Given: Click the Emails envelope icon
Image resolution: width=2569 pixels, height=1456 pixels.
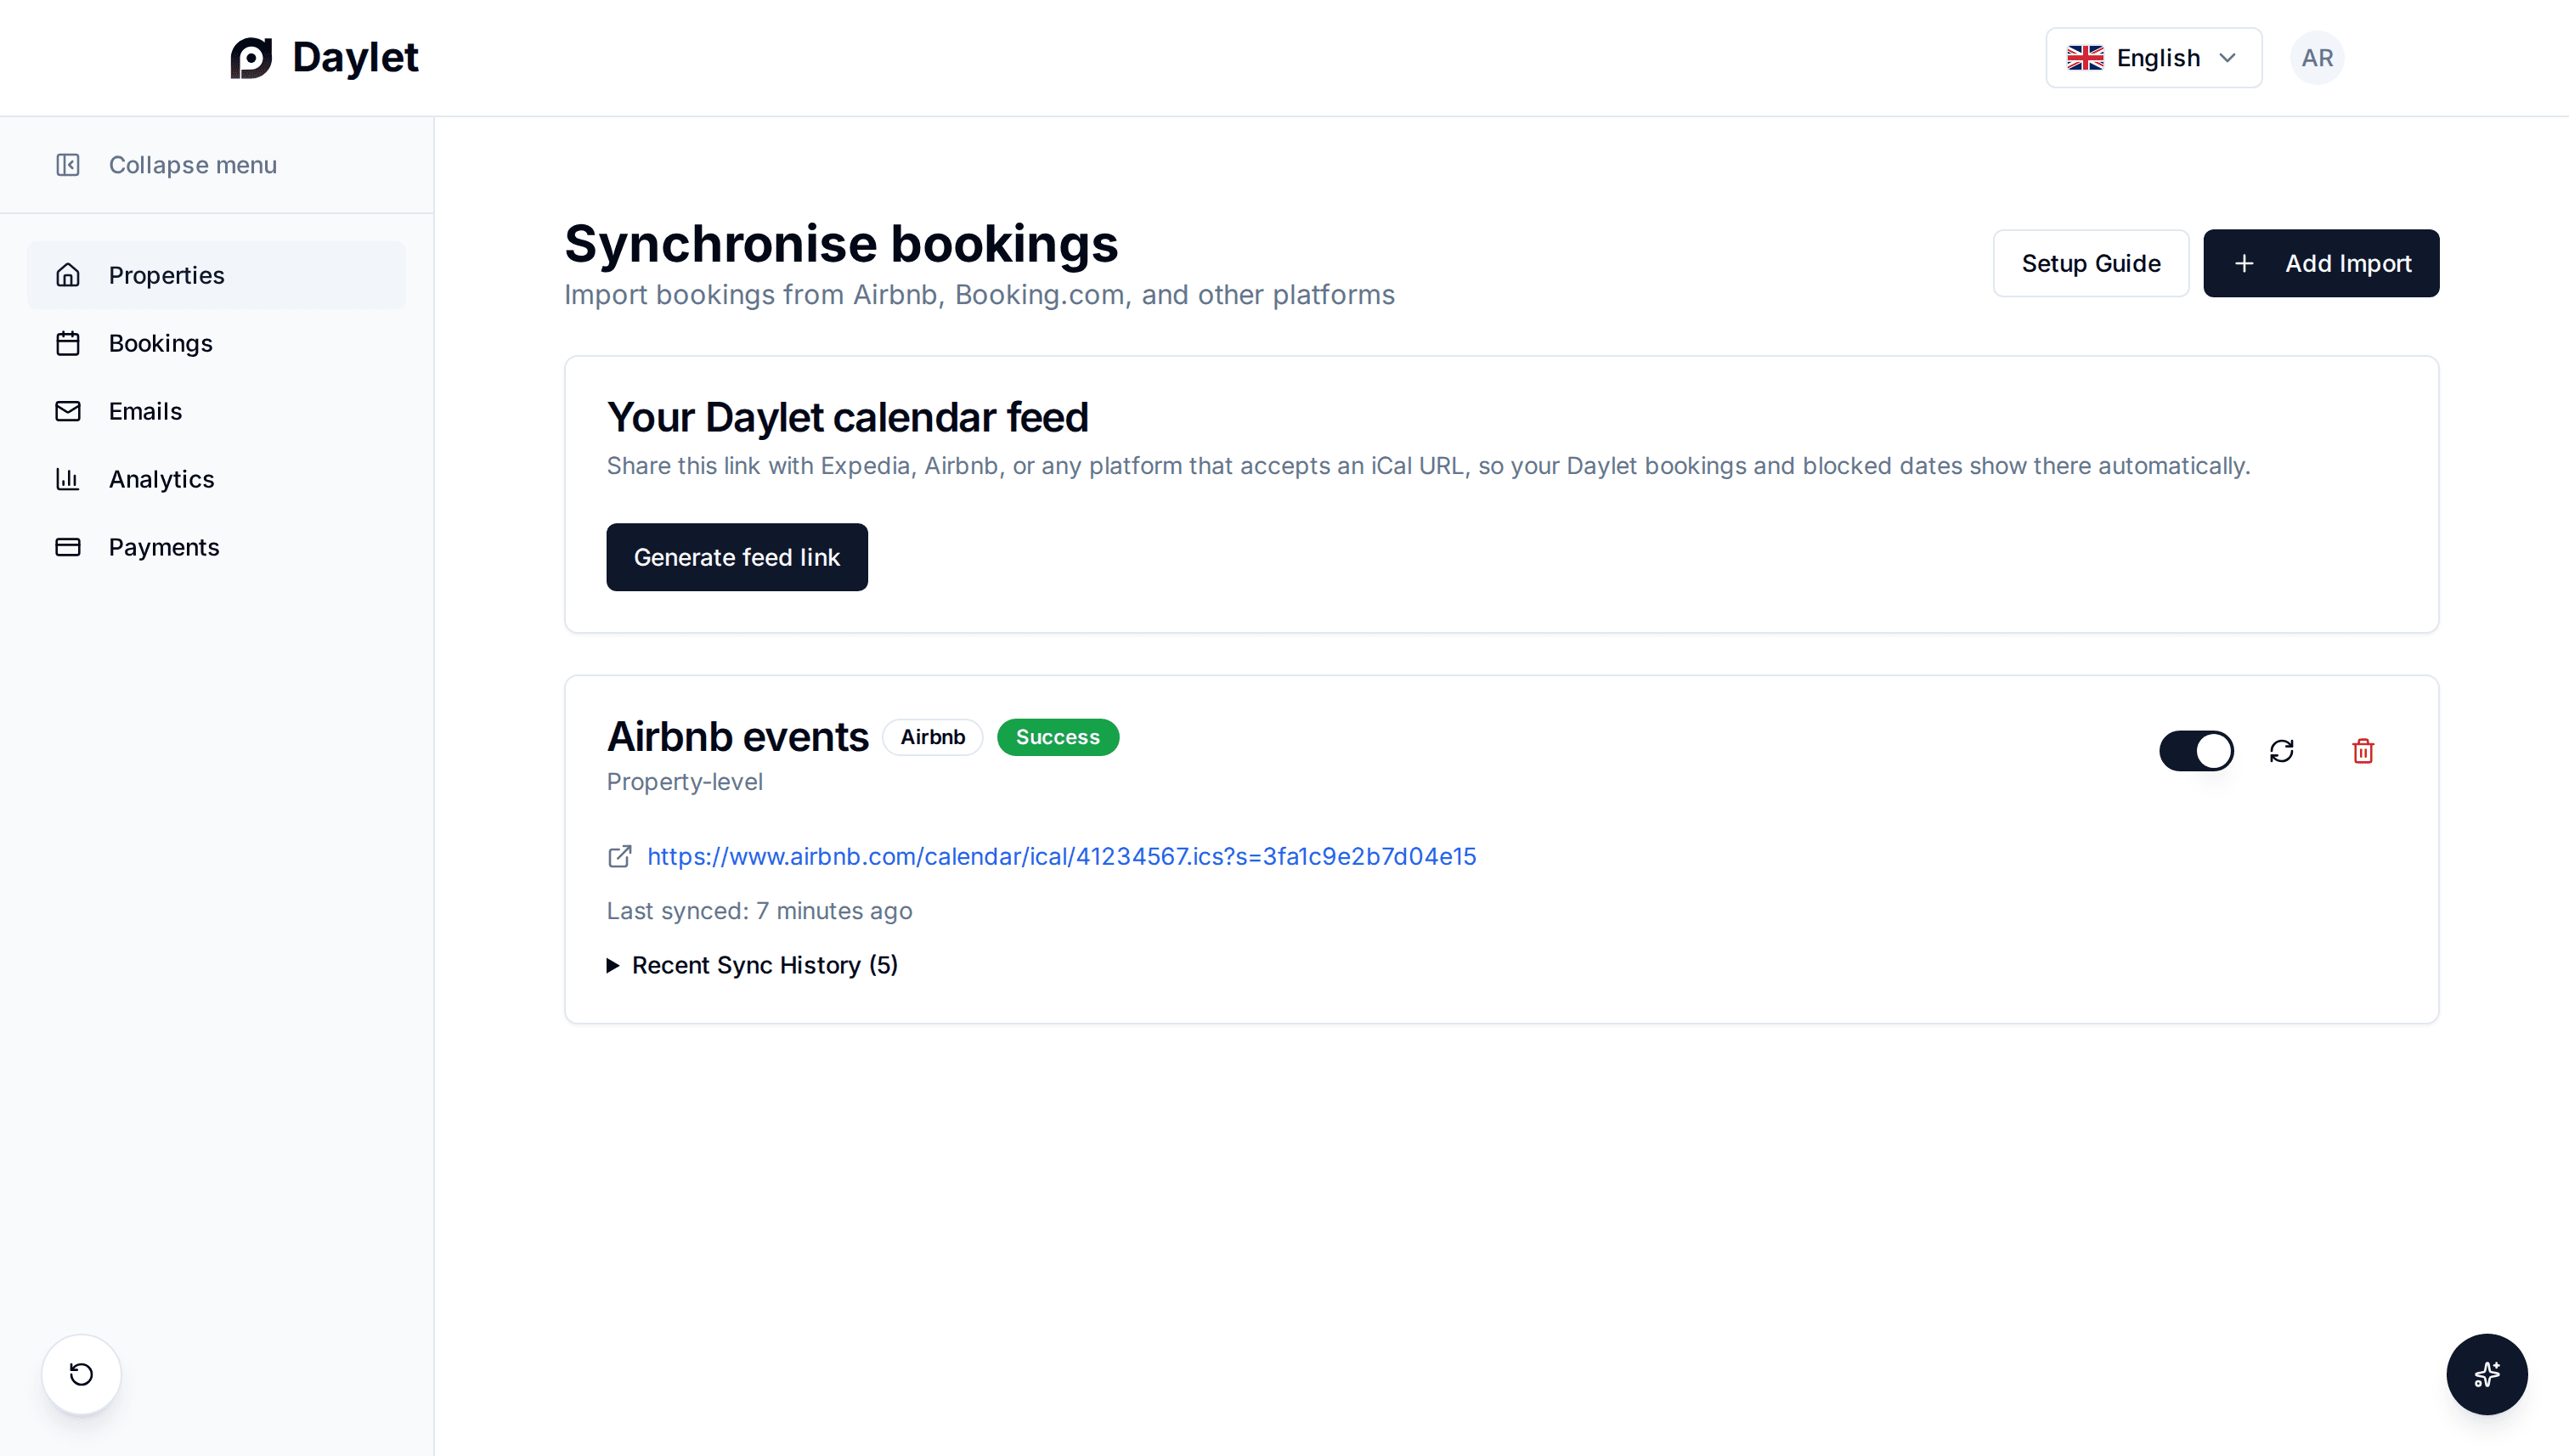Looking at the screenshot, I should coord(68,411).
